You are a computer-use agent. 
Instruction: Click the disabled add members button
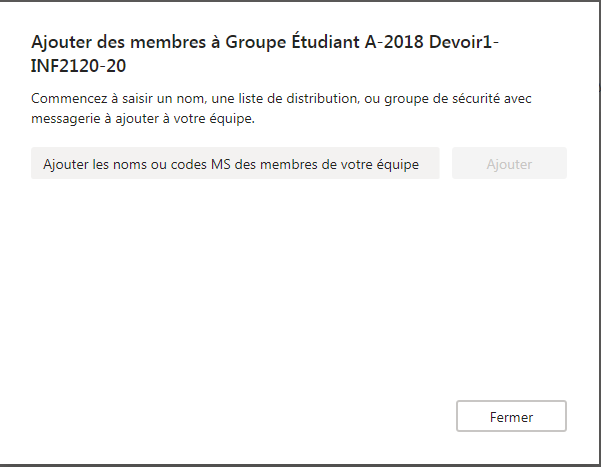[509, 164]
